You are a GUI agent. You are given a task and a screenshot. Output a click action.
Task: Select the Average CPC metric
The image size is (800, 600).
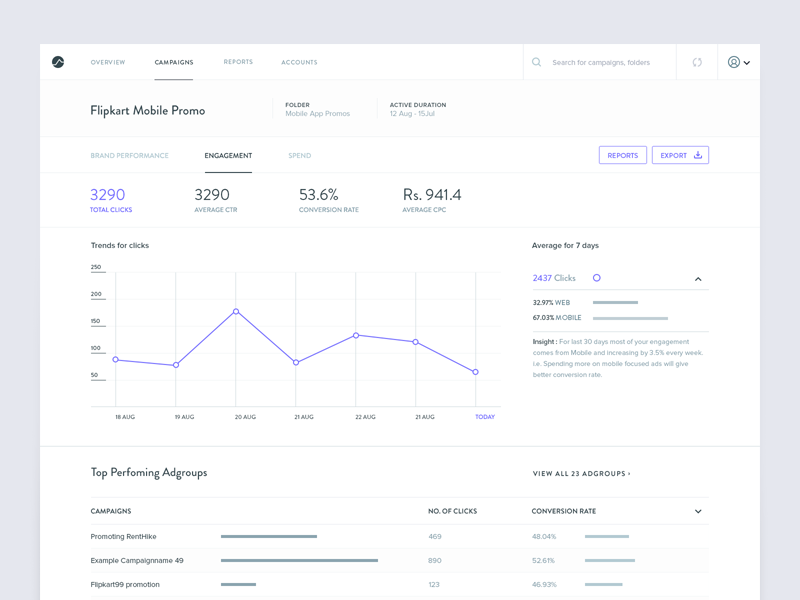pyautogui.click(x=432, y=200)
